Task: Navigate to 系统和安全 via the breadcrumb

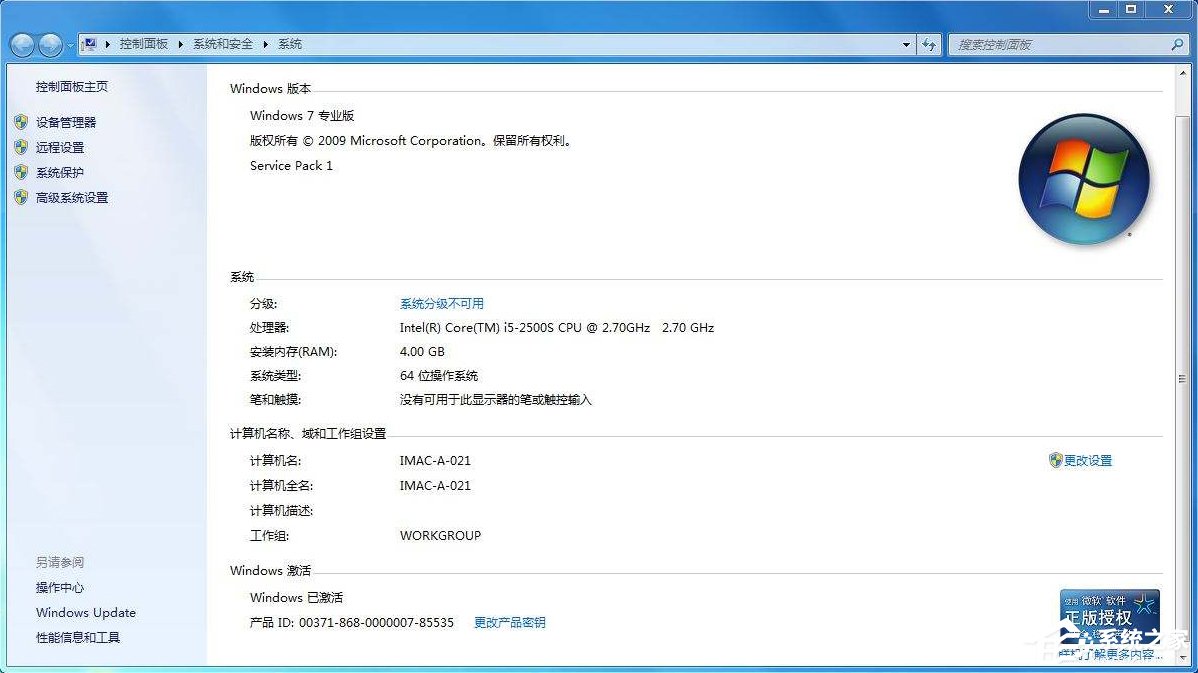Action: 222,44
